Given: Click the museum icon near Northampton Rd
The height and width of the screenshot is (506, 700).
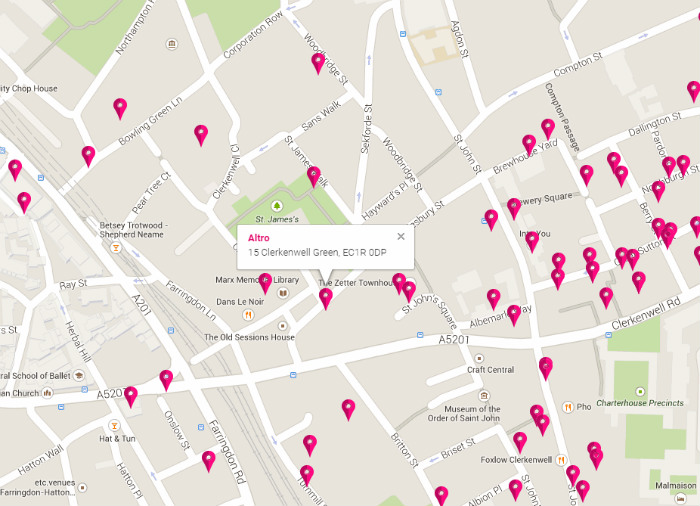Looking at the screenshot, I should click(x=171, y=44).
